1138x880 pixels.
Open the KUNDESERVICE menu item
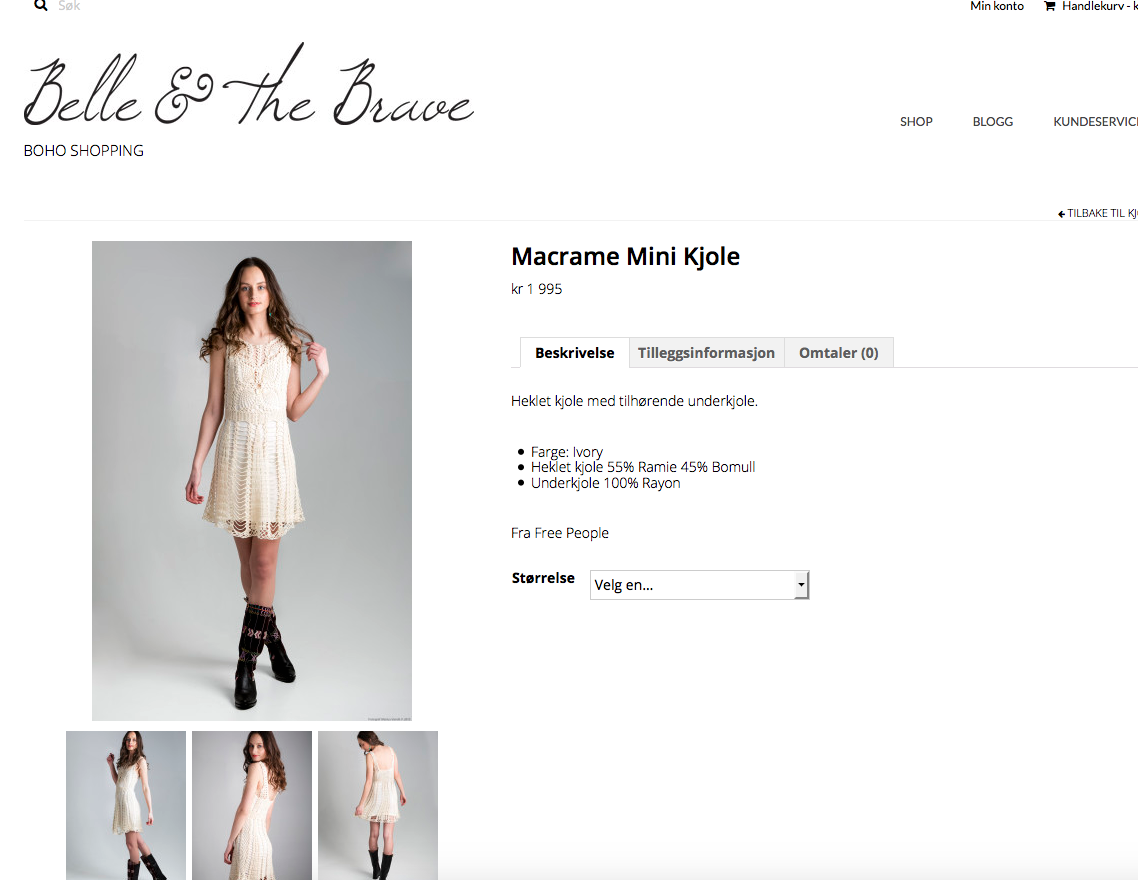point(1096,122)
